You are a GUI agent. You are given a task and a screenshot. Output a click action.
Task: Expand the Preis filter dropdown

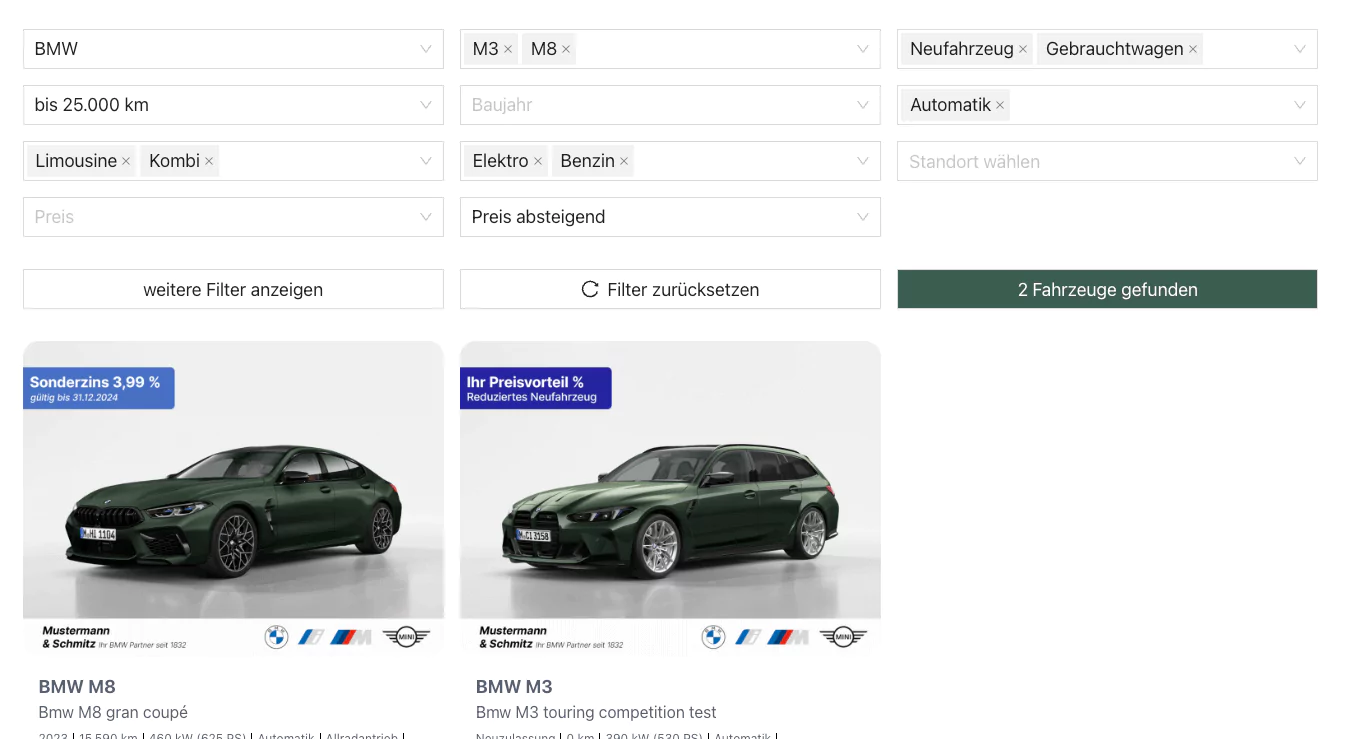point(232,217)
